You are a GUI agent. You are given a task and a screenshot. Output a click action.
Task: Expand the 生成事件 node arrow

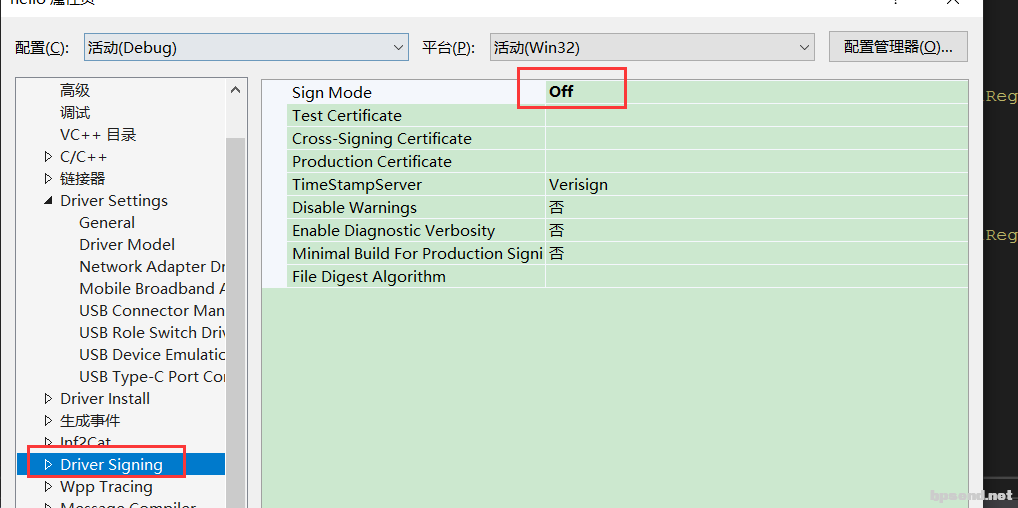point(48,420)
